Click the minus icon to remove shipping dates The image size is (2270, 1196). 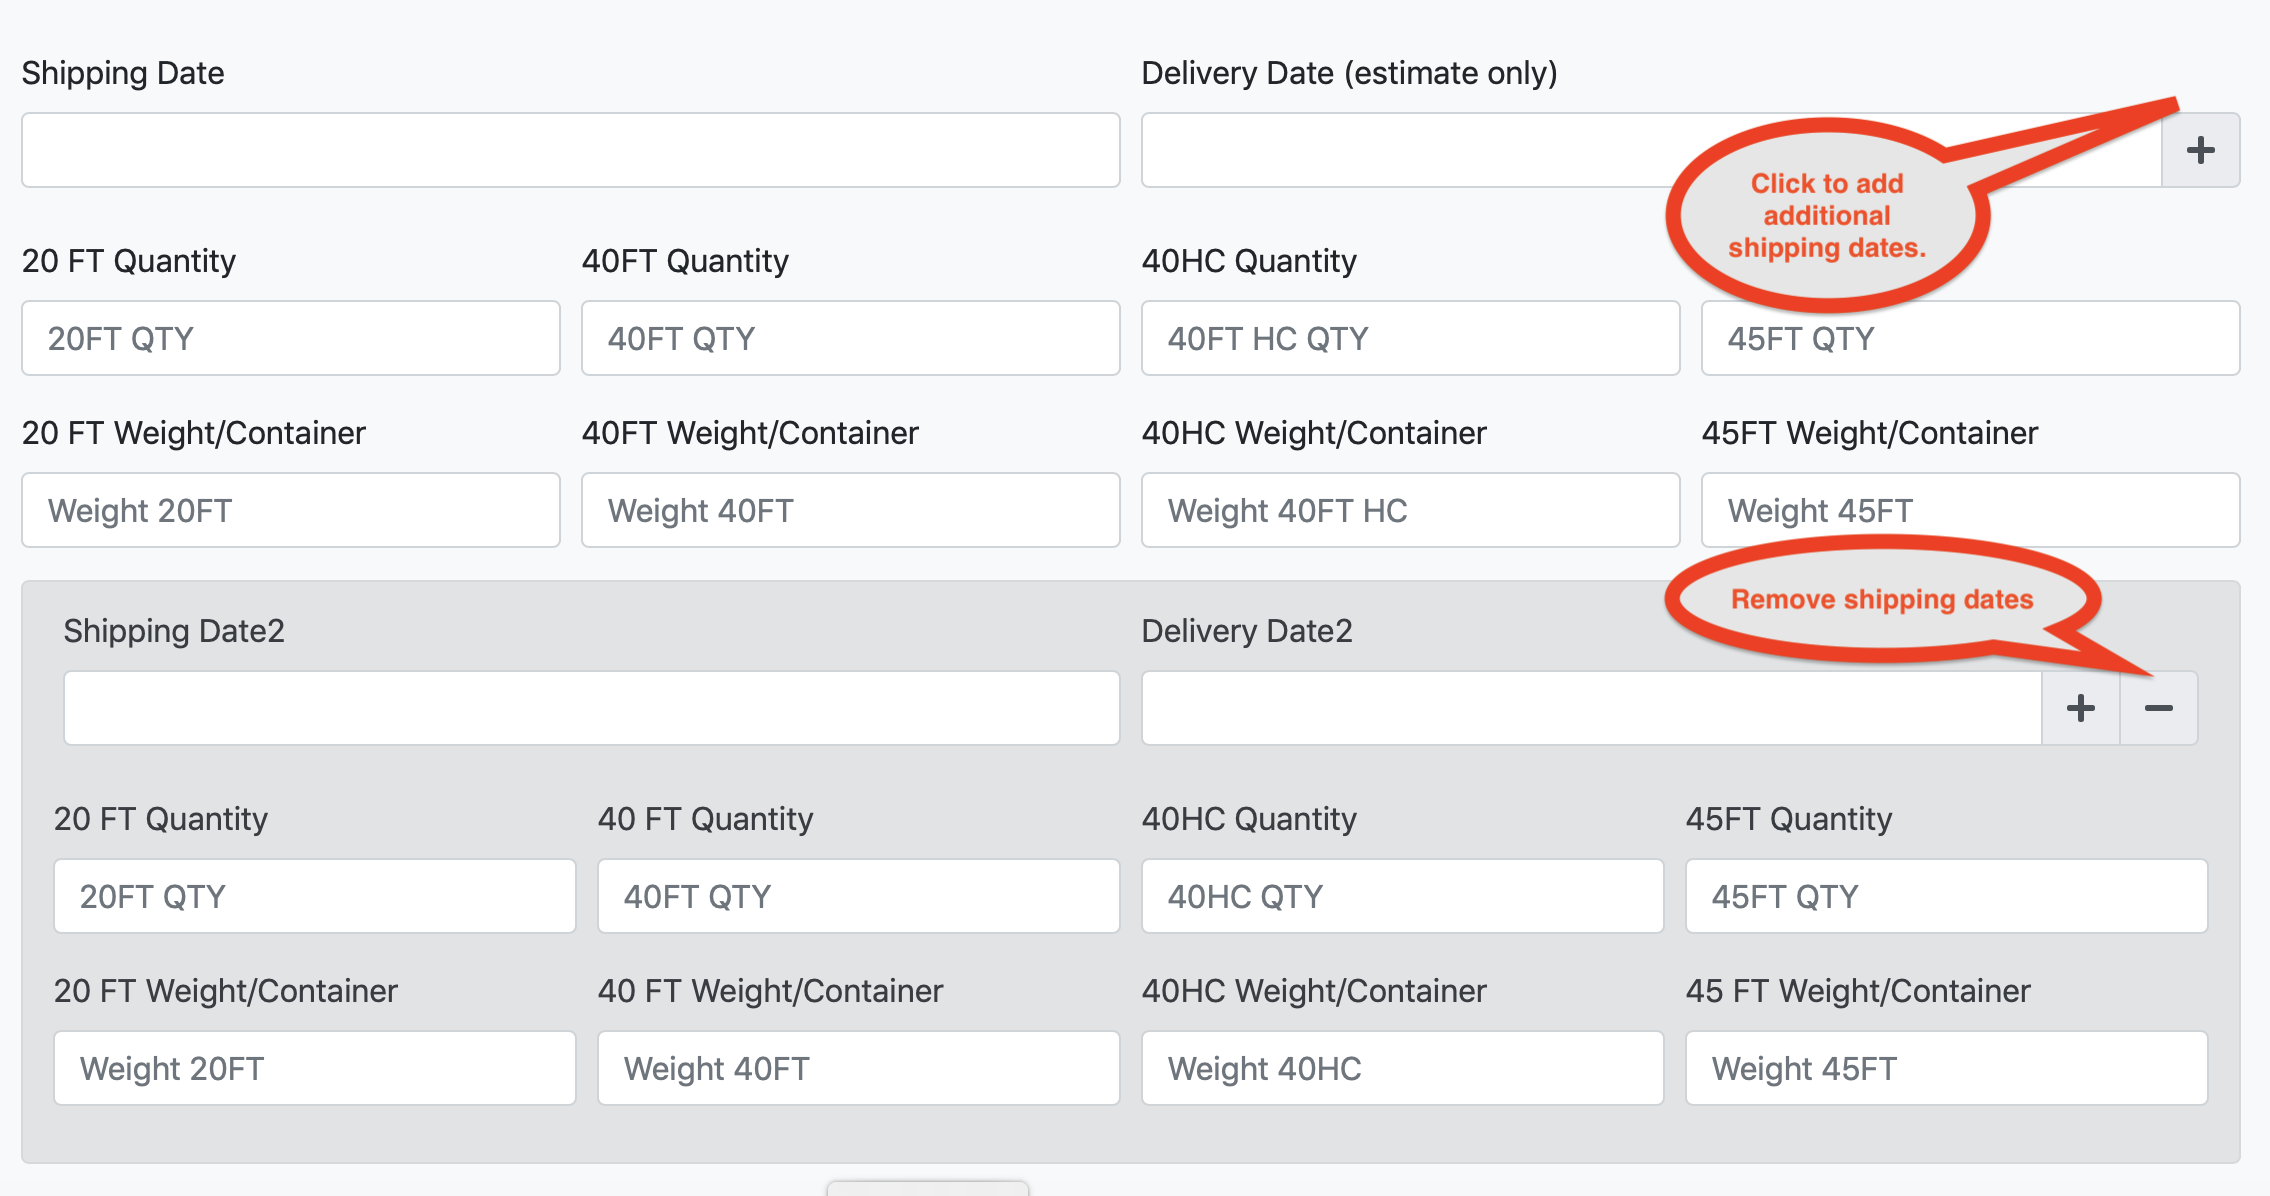2159,708
